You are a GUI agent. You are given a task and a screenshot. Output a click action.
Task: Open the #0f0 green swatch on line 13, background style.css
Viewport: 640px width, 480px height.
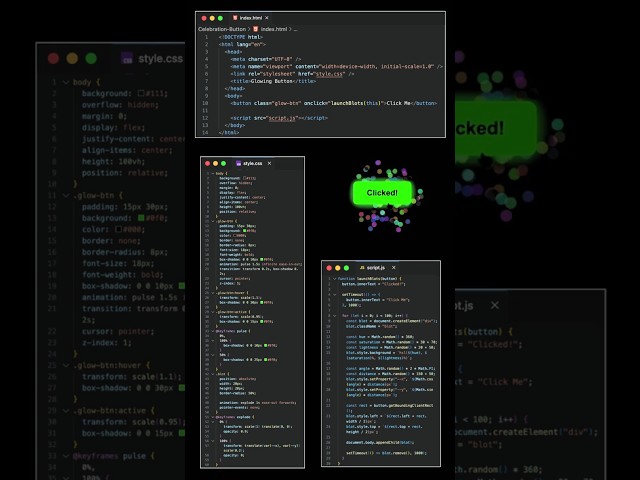tap(141, 218)
